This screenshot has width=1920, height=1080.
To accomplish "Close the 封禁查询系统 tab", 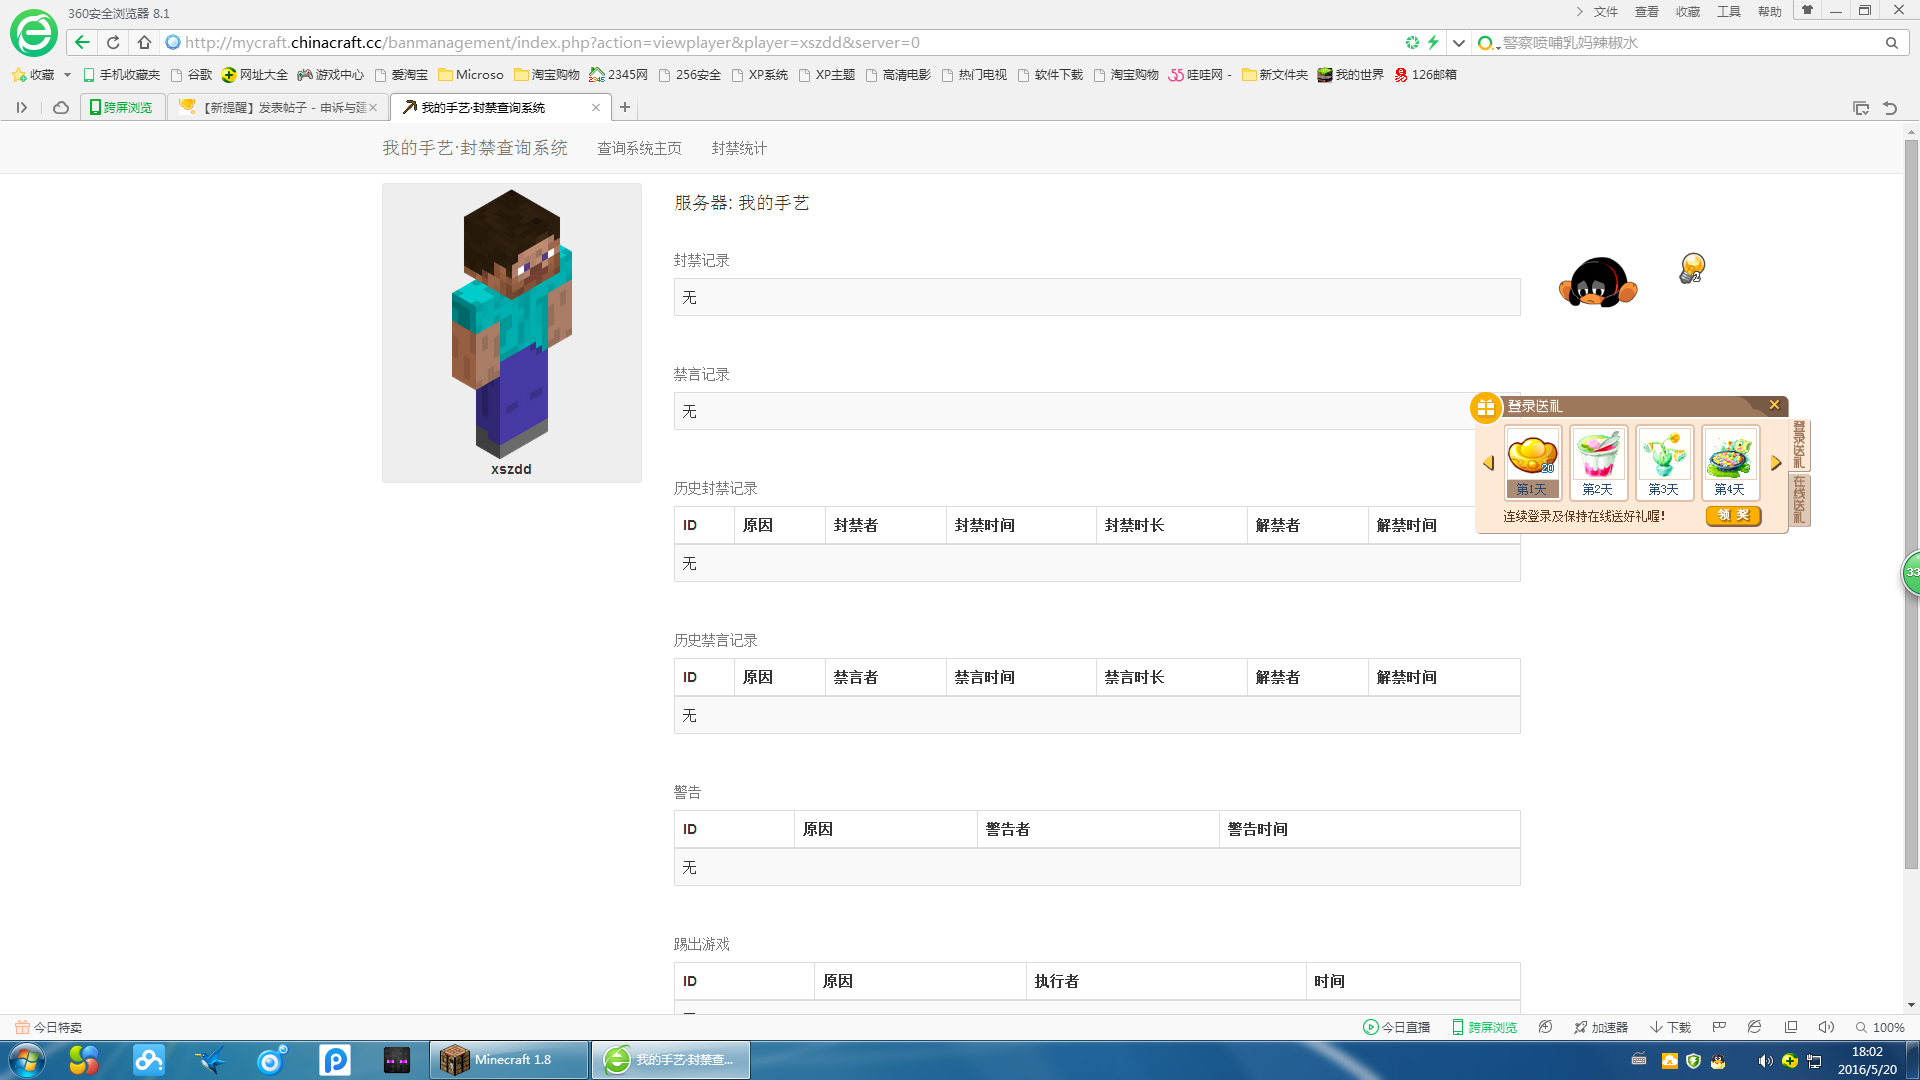I will pyautogui.click(x=596, y=107).
